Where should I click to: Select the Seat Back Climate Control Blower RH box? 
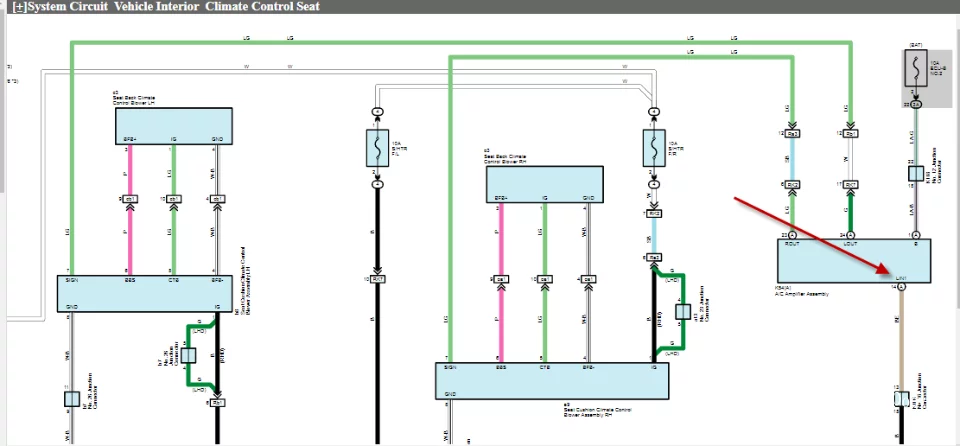pos(543,183)
